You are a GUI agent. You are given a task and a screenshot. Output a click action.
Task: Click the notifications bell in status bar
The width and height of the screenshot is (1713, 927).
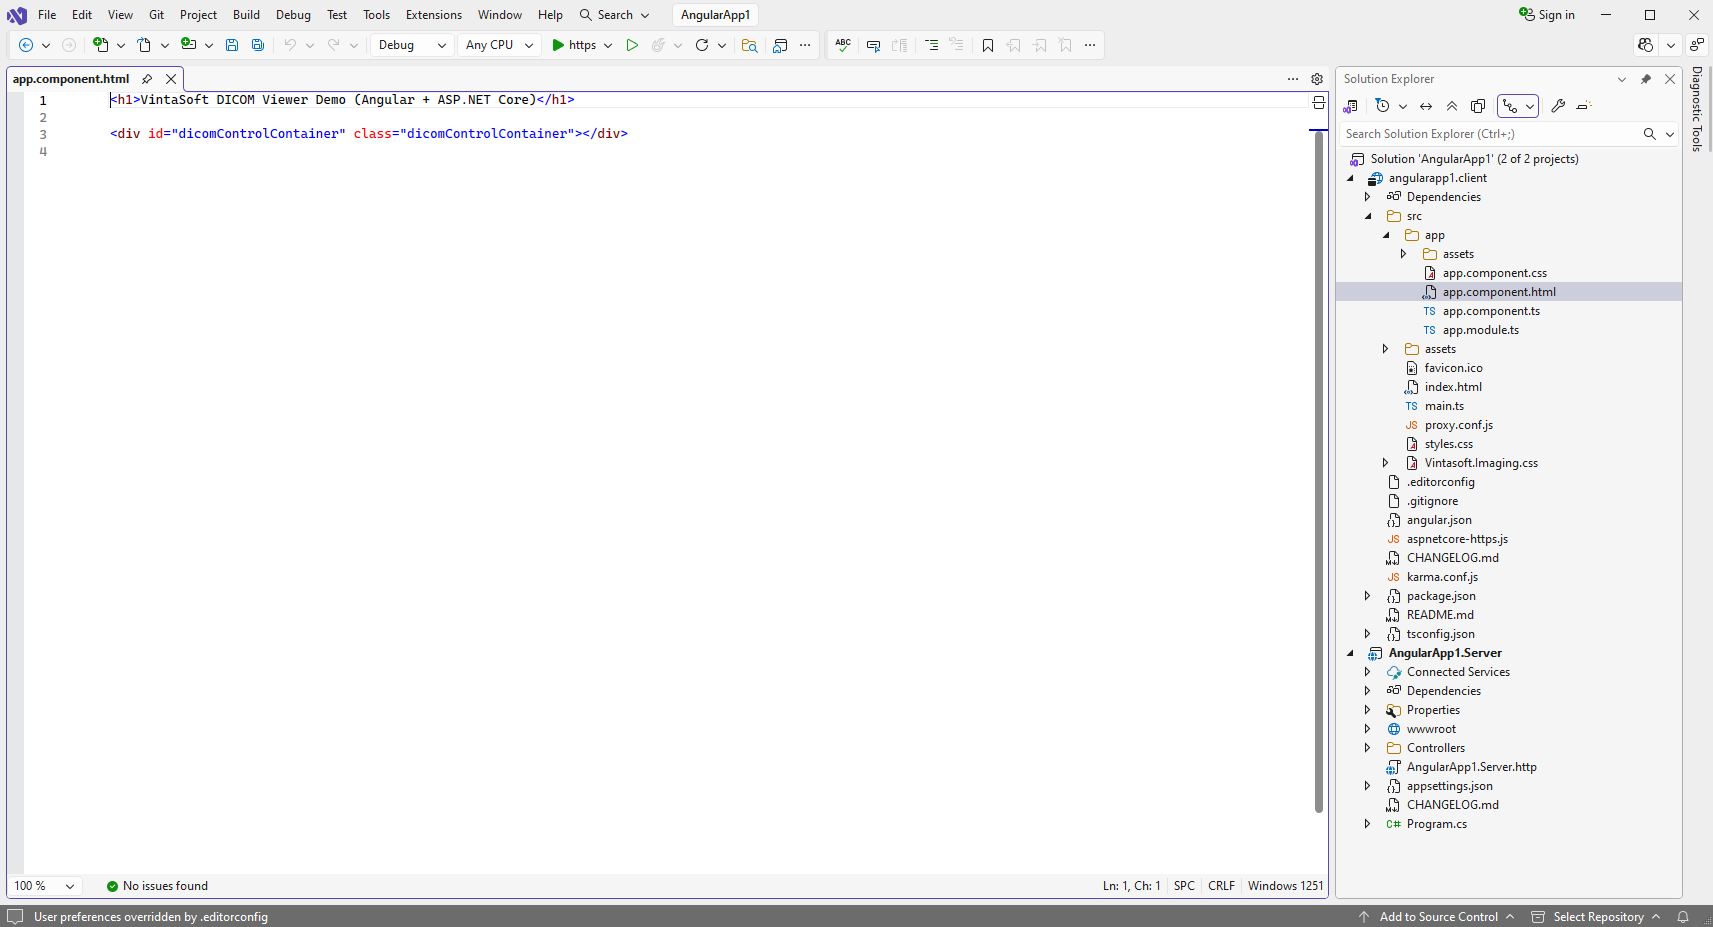(1683, 917)
